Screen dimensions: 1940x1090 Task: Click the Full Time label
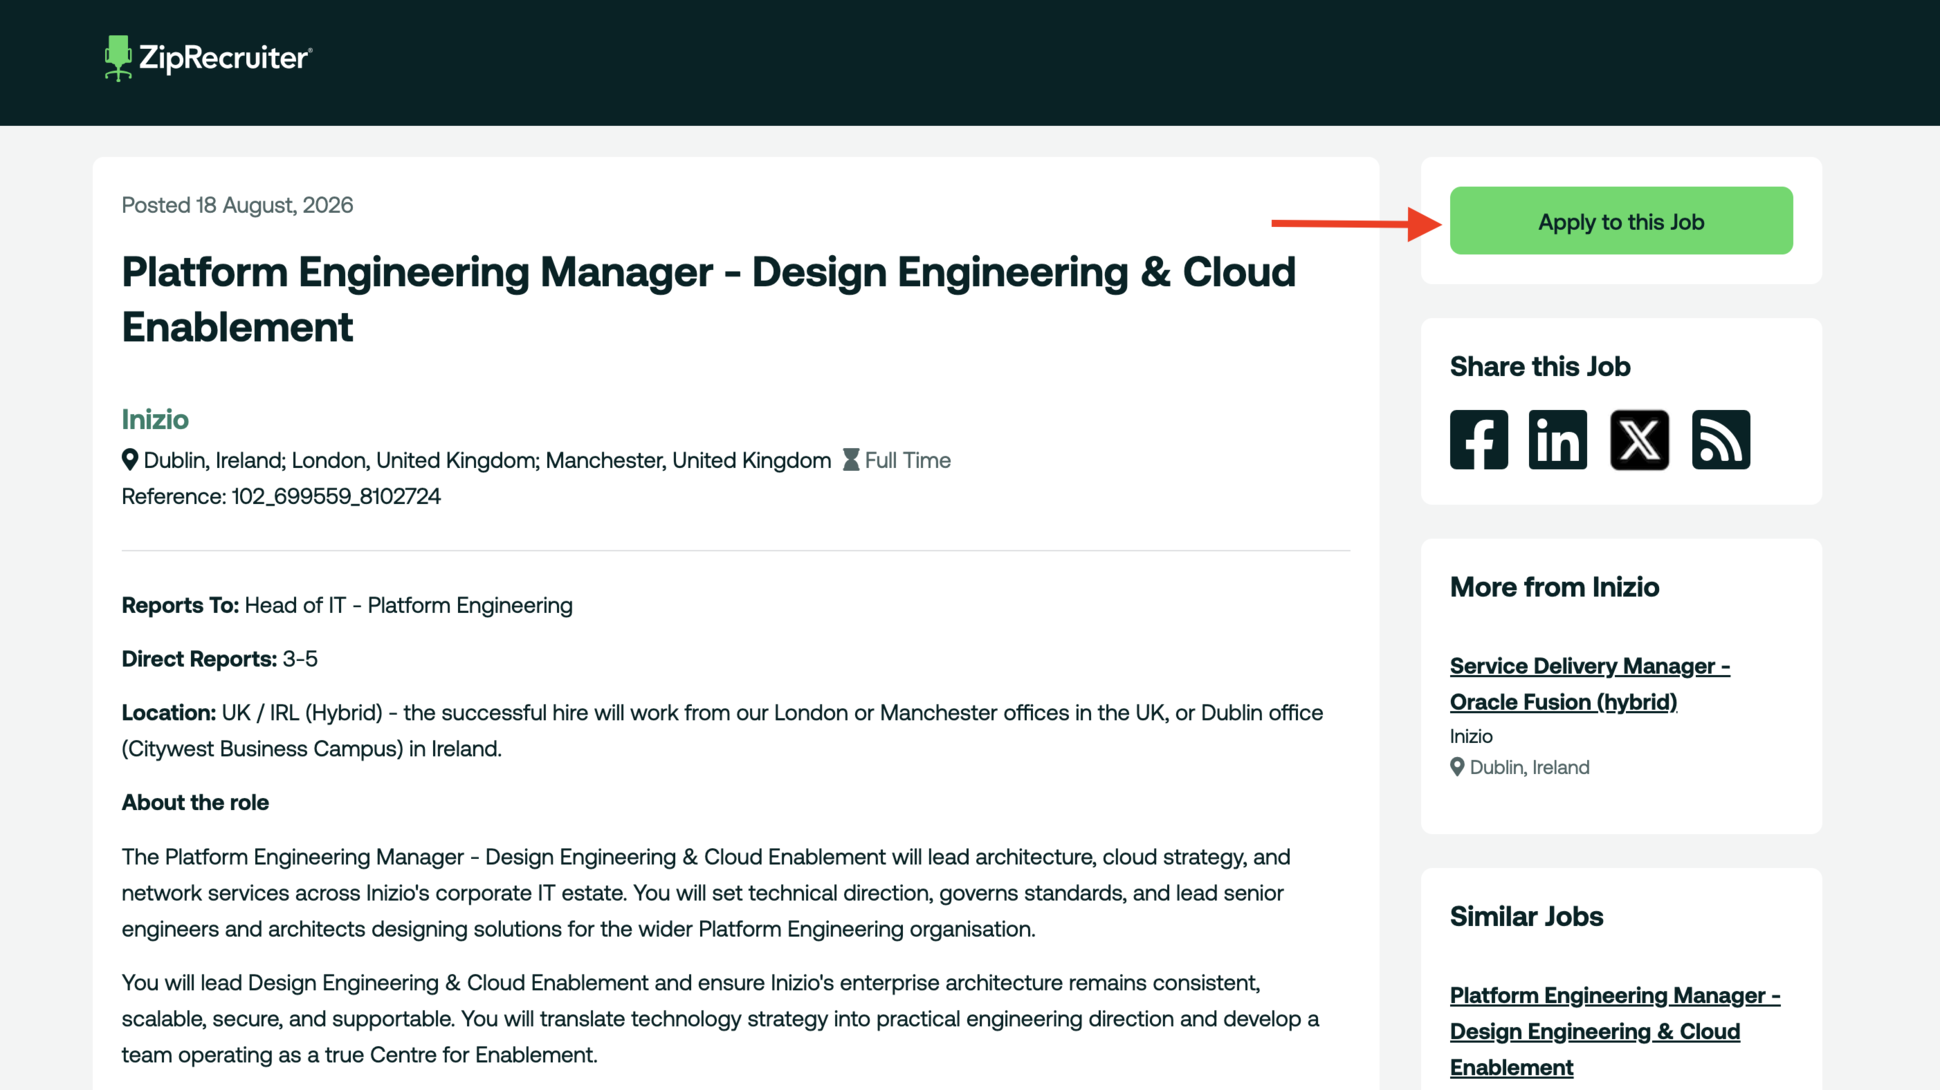pyautogui.click(x=907, y=460)
